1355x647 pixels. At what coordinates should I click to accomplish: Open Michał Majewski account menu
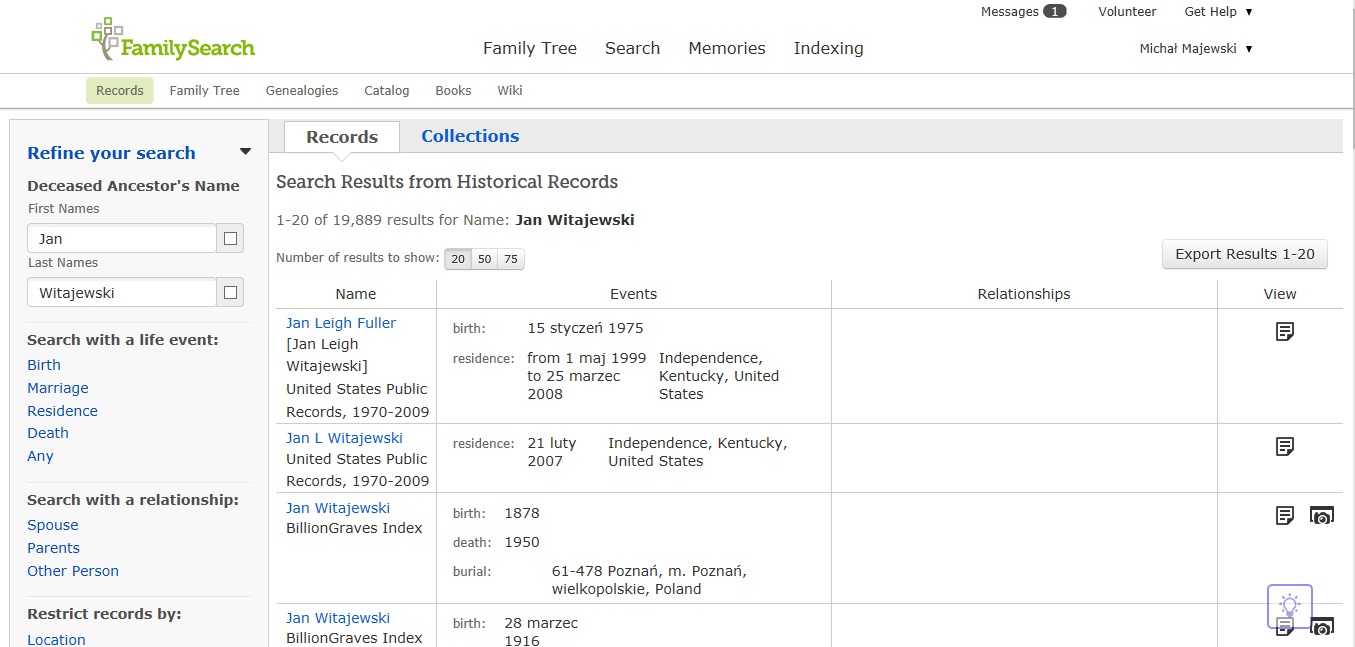pos(1196,49)
